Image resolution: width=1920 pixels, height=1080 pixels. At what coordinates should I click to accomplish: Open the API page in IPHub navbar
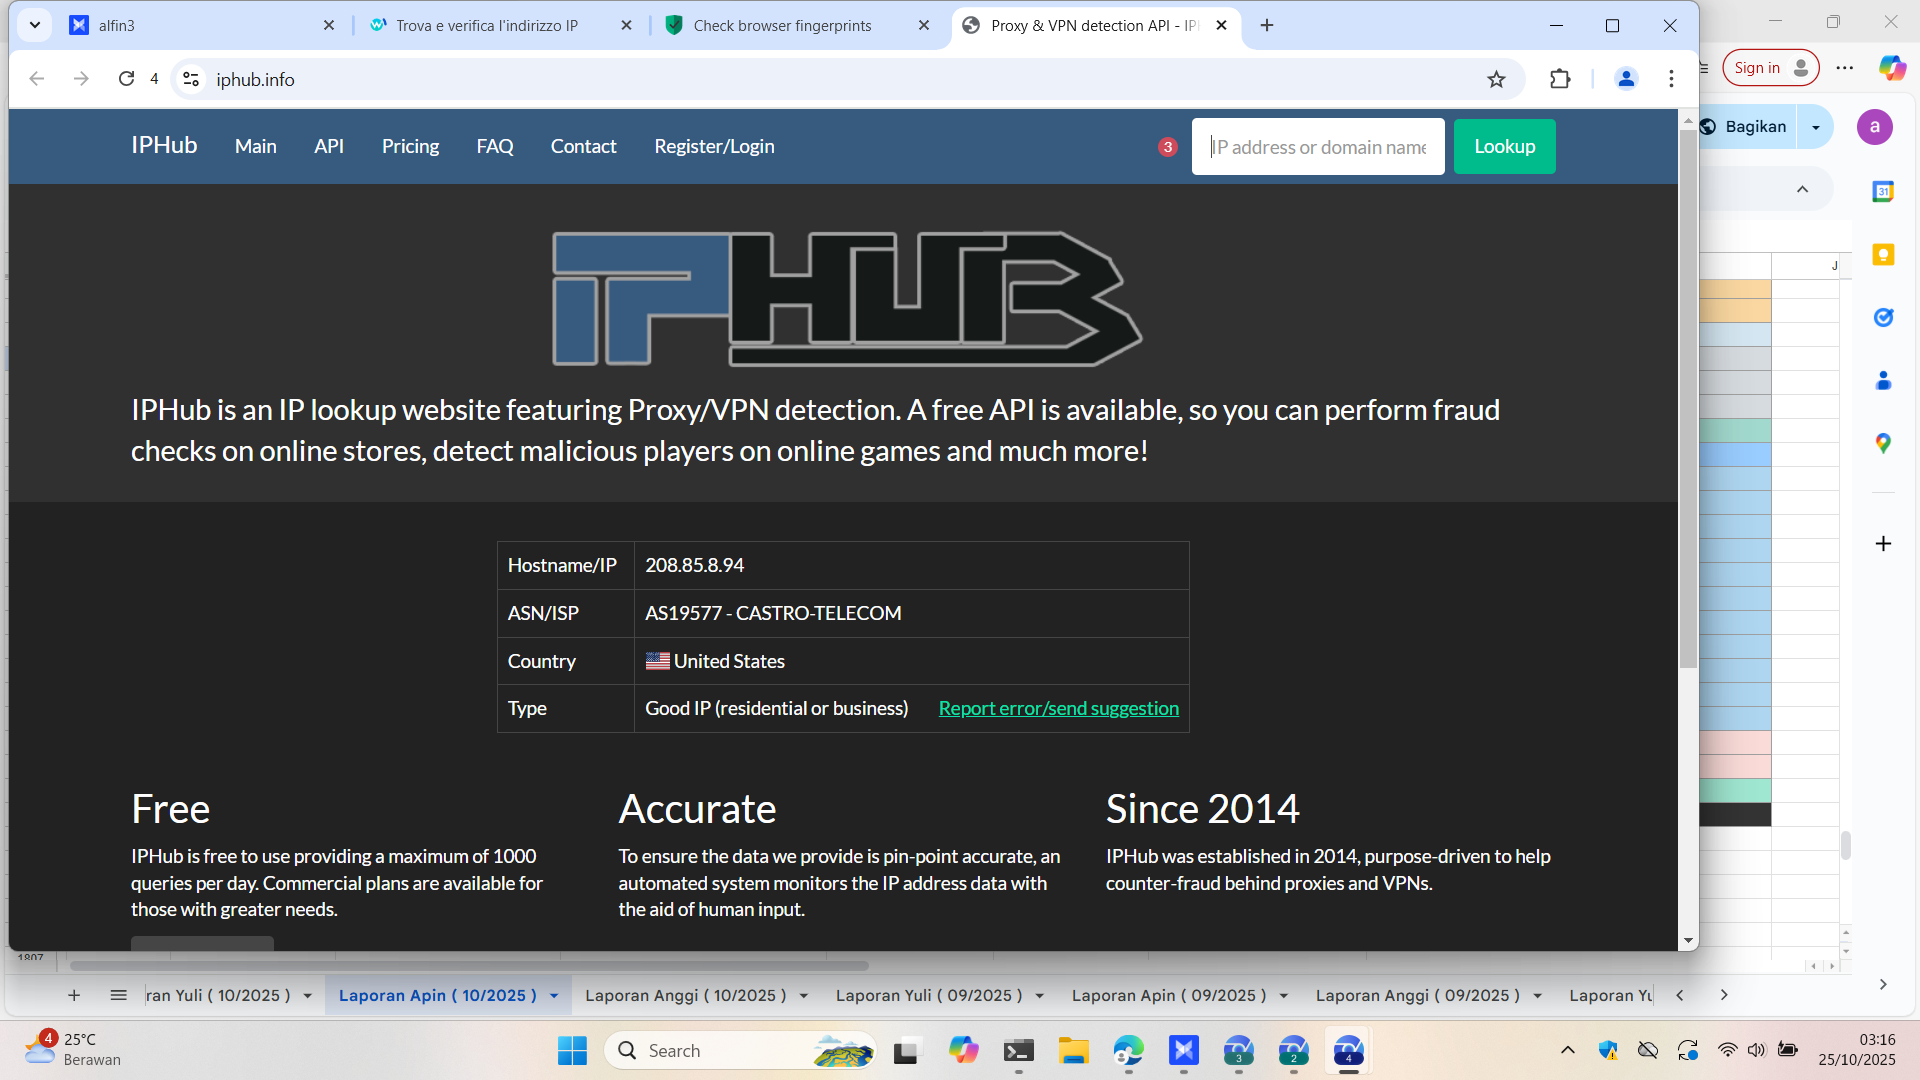pyautogui.click(x=329, y=146)
